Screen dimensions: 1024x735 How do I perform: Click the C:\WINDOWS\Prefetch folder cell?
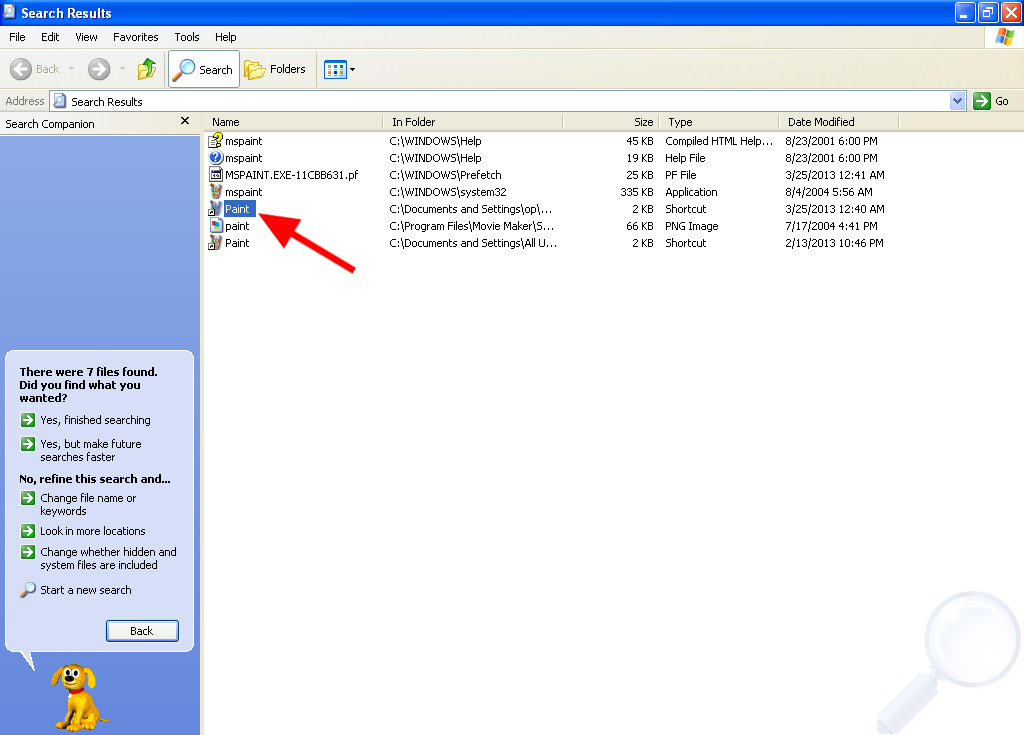[x=445, y=175]
